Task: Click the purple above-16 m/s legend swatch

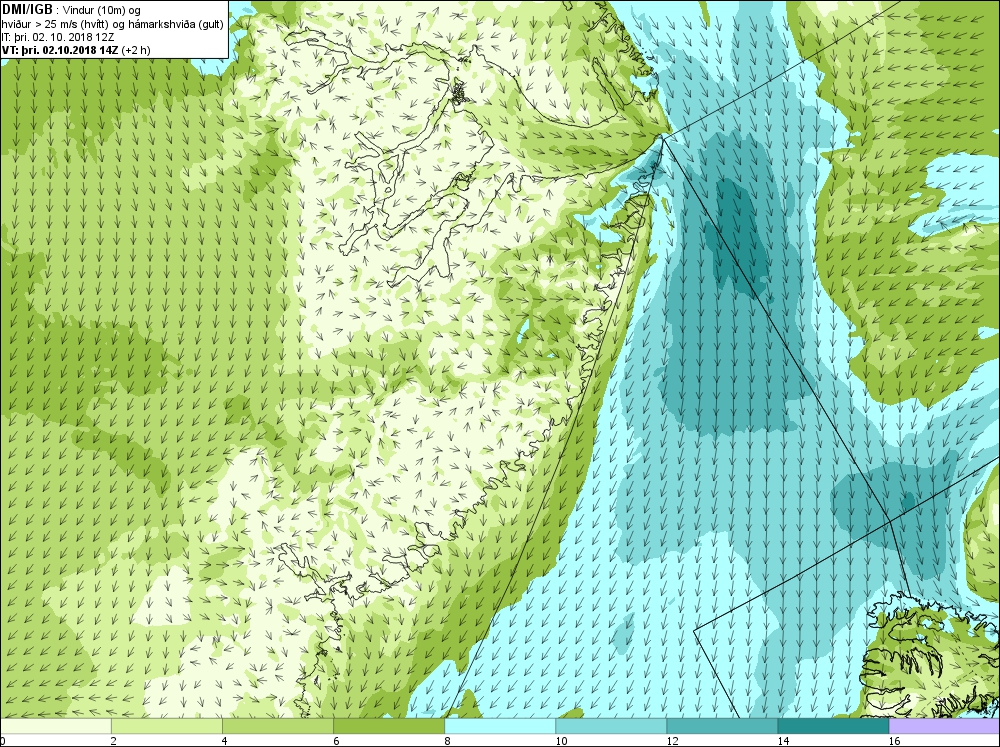Action: 944,726
